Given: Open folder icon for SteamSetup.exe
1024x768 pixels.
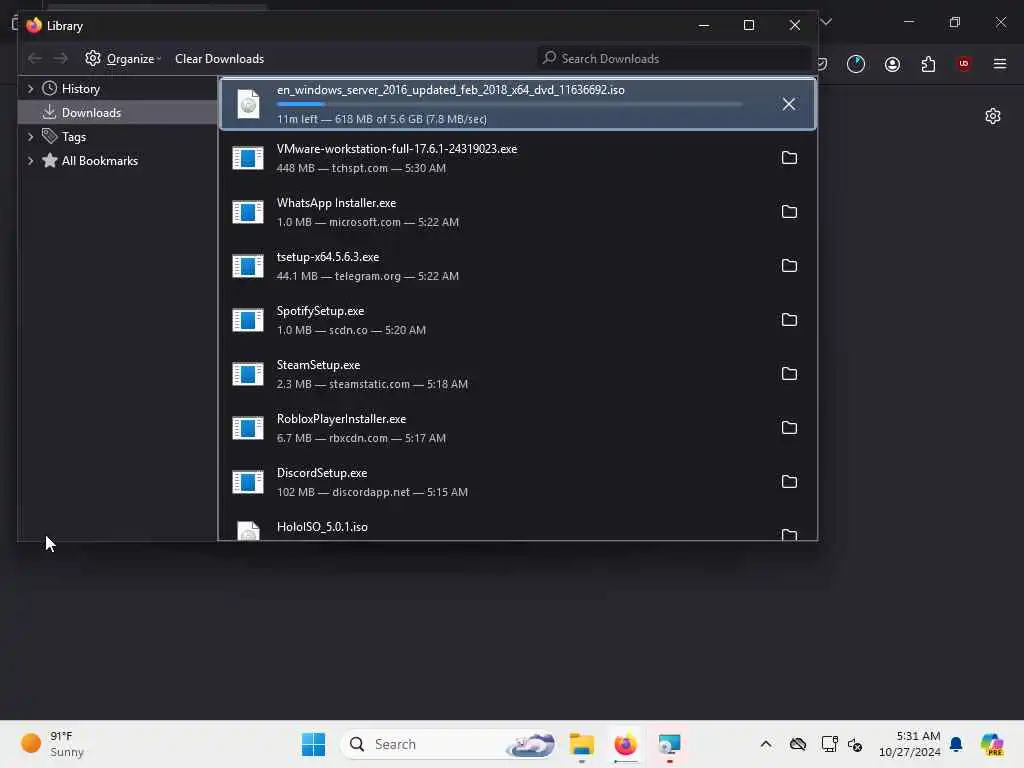Looking at the screenshot, I should click(x=789, y=374).
